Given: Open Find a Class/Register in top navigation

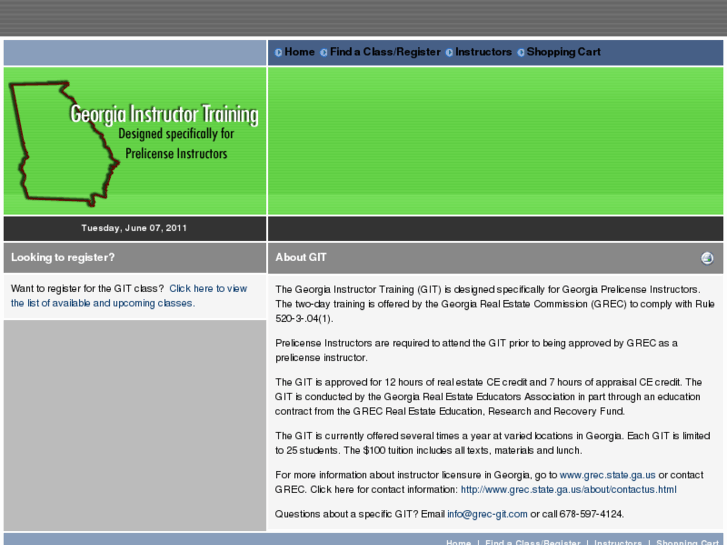Looking at the screenshot, I should tap(385, 52).
